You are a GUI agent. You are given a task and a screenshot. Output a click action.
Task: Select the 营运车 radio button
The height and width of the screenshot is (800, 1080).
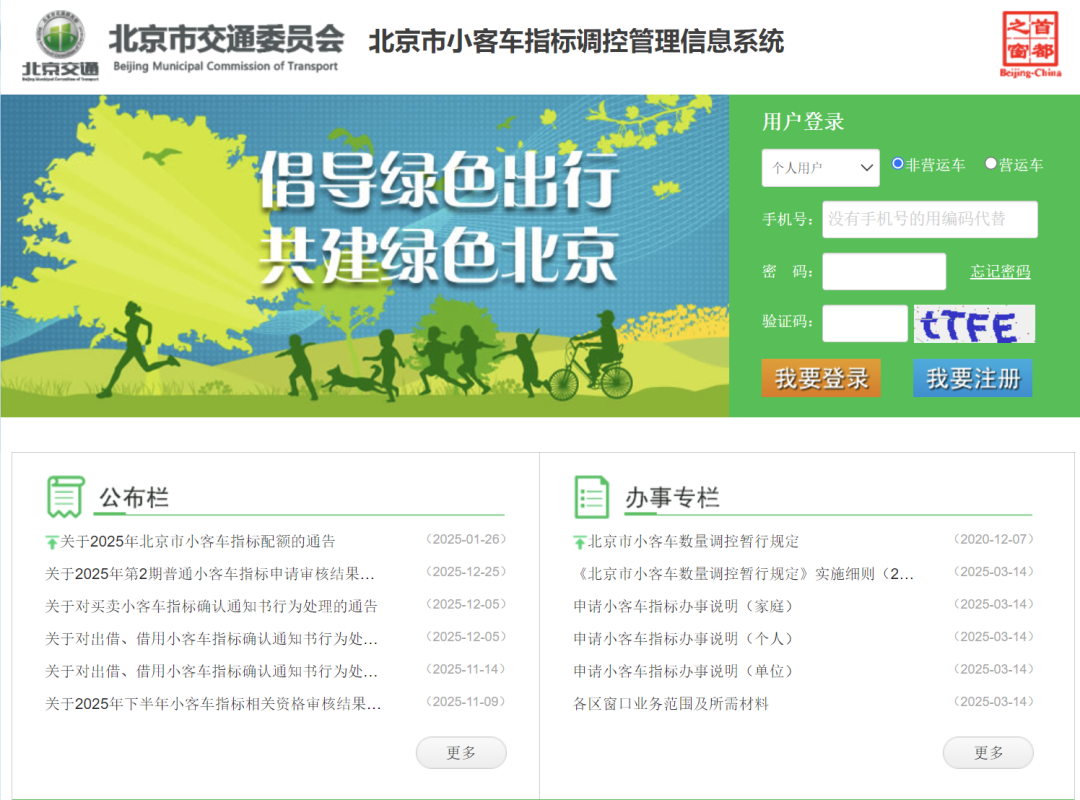(x=991, y=163)
